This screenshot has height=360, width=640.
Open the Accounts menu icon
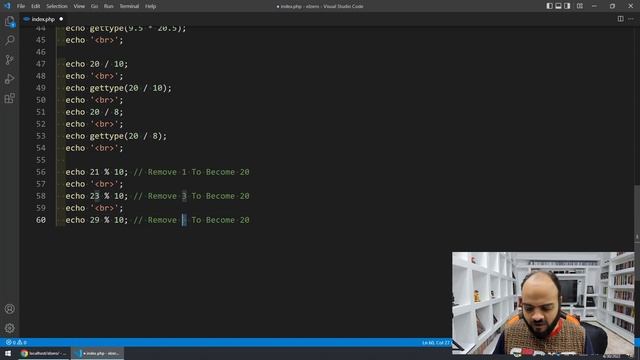click(9, 309)
